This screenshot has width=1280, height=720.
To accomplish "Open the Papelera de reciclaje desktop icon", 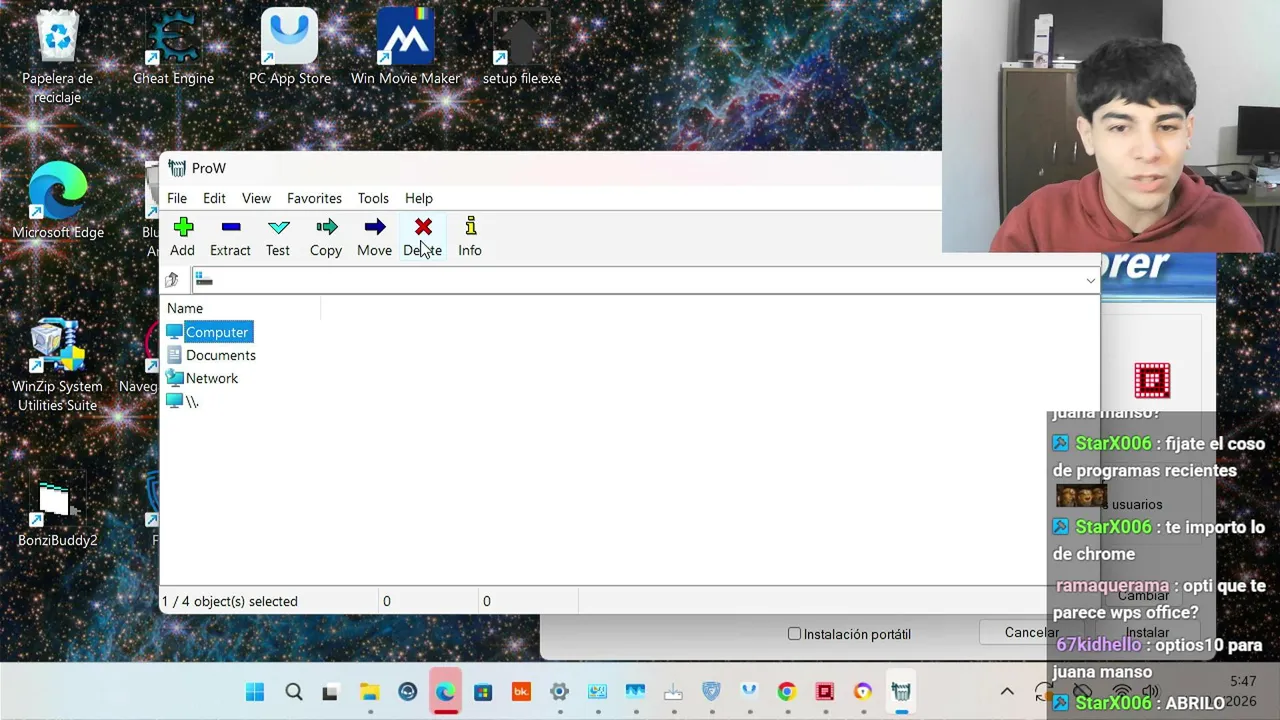I will click(x=58, y=58).
